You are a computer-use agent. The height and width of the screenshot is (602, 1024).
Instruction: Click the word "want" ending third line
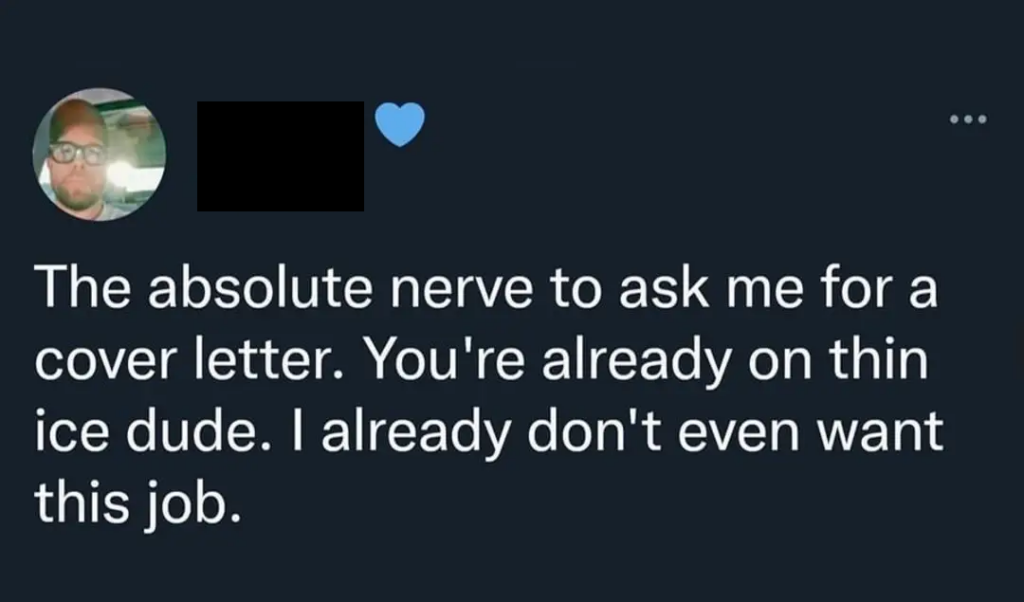click(x=880, y=433)
